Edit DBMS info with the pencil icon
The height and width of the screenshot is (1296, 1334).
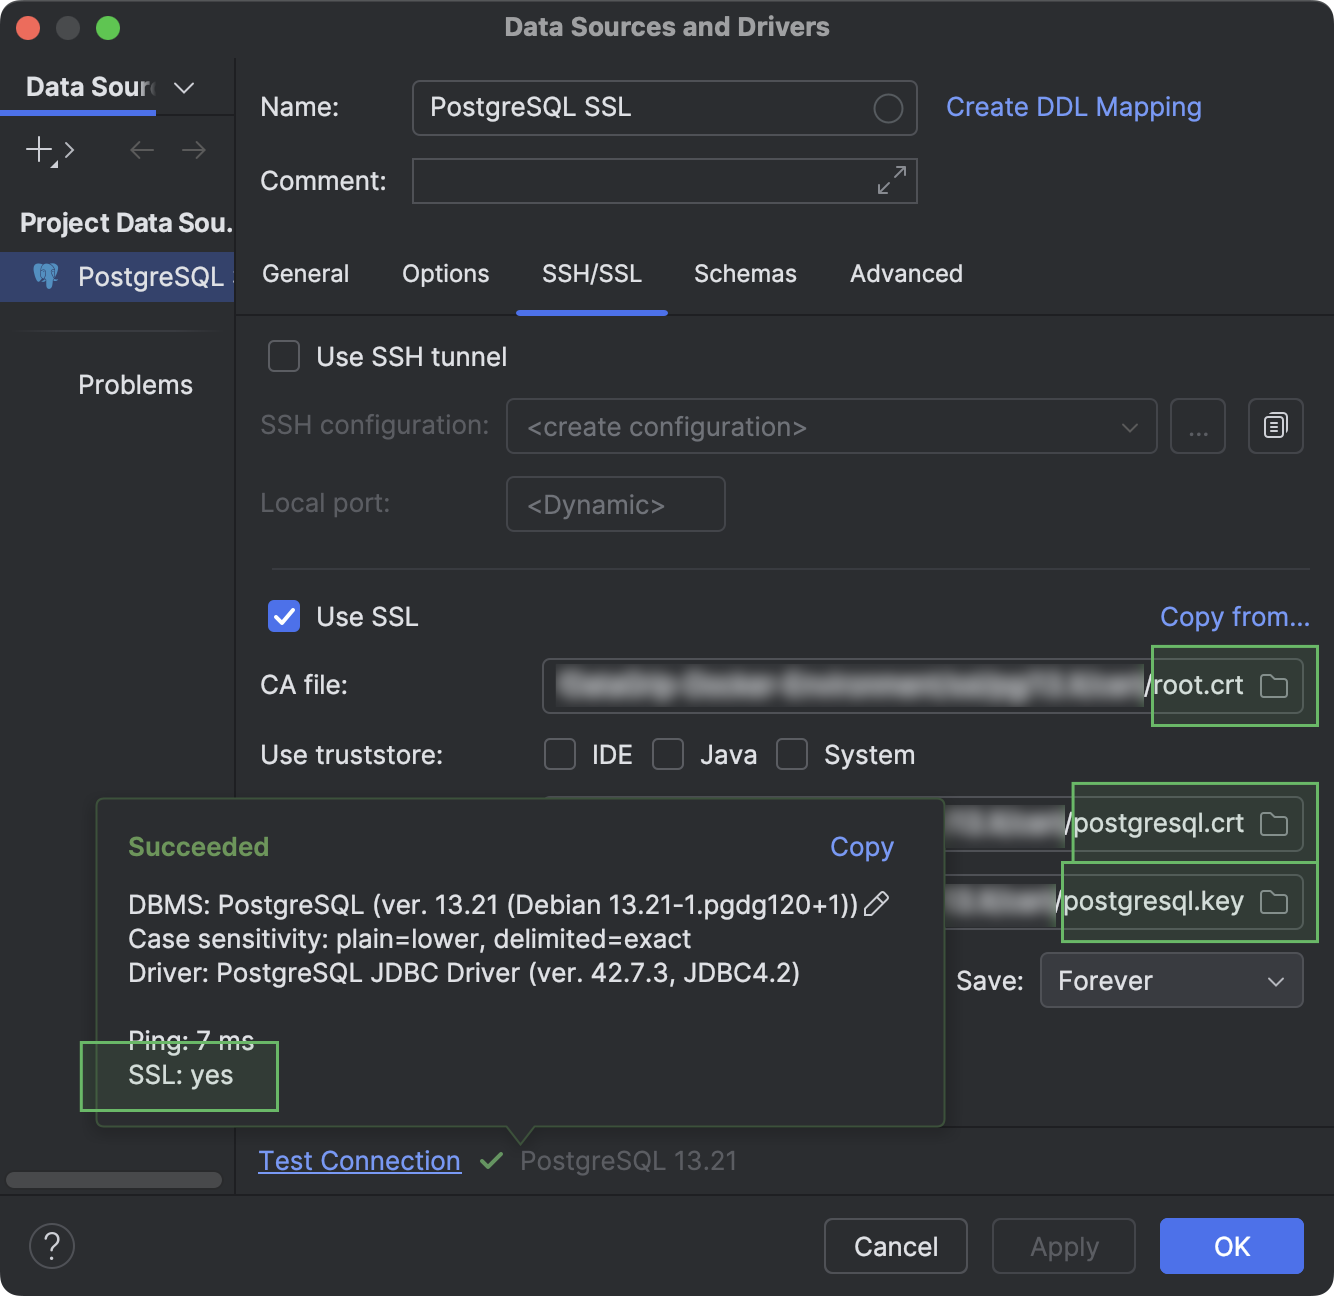pos(877,904)
